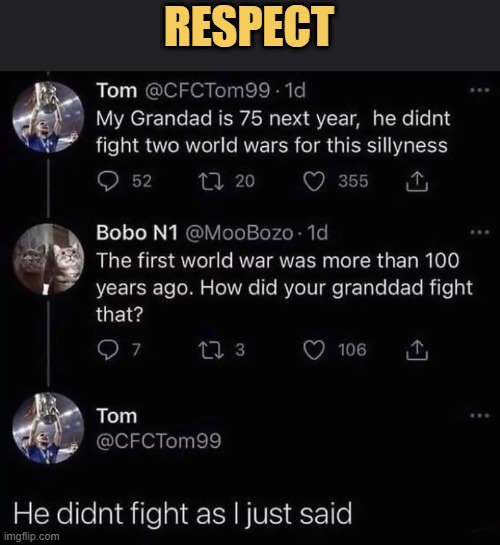Open Bobo N1's cat avatar
The width and height of the screenshot is (500, 545).
click(48, 259)
